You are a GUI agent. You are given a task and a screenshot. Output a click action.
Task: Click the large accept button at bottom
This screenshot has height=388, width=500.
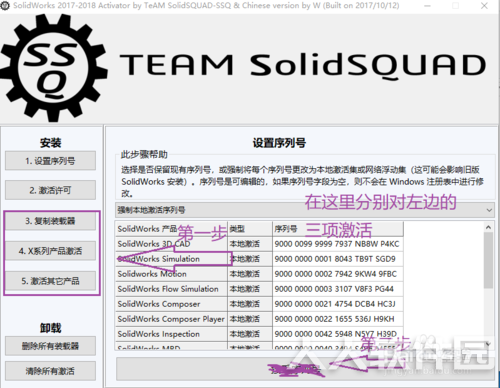[305, 369]
